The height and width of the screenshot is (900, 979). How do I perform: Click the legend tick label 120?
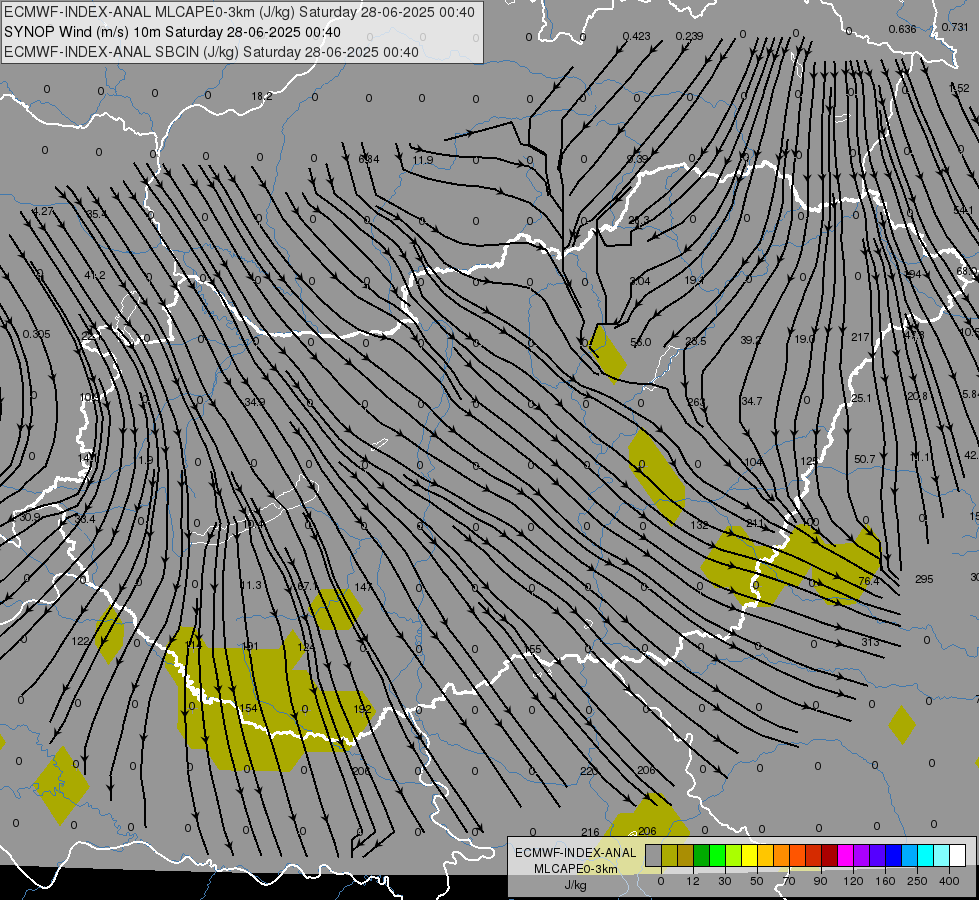point(853,881)
